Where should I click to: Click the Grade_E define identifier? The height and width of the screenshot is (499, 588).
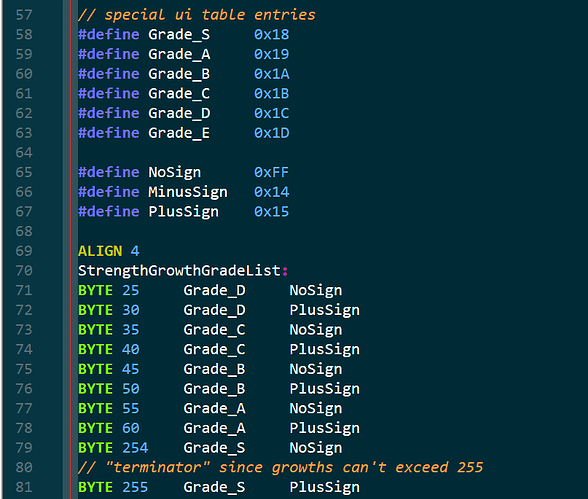[179, 133]
